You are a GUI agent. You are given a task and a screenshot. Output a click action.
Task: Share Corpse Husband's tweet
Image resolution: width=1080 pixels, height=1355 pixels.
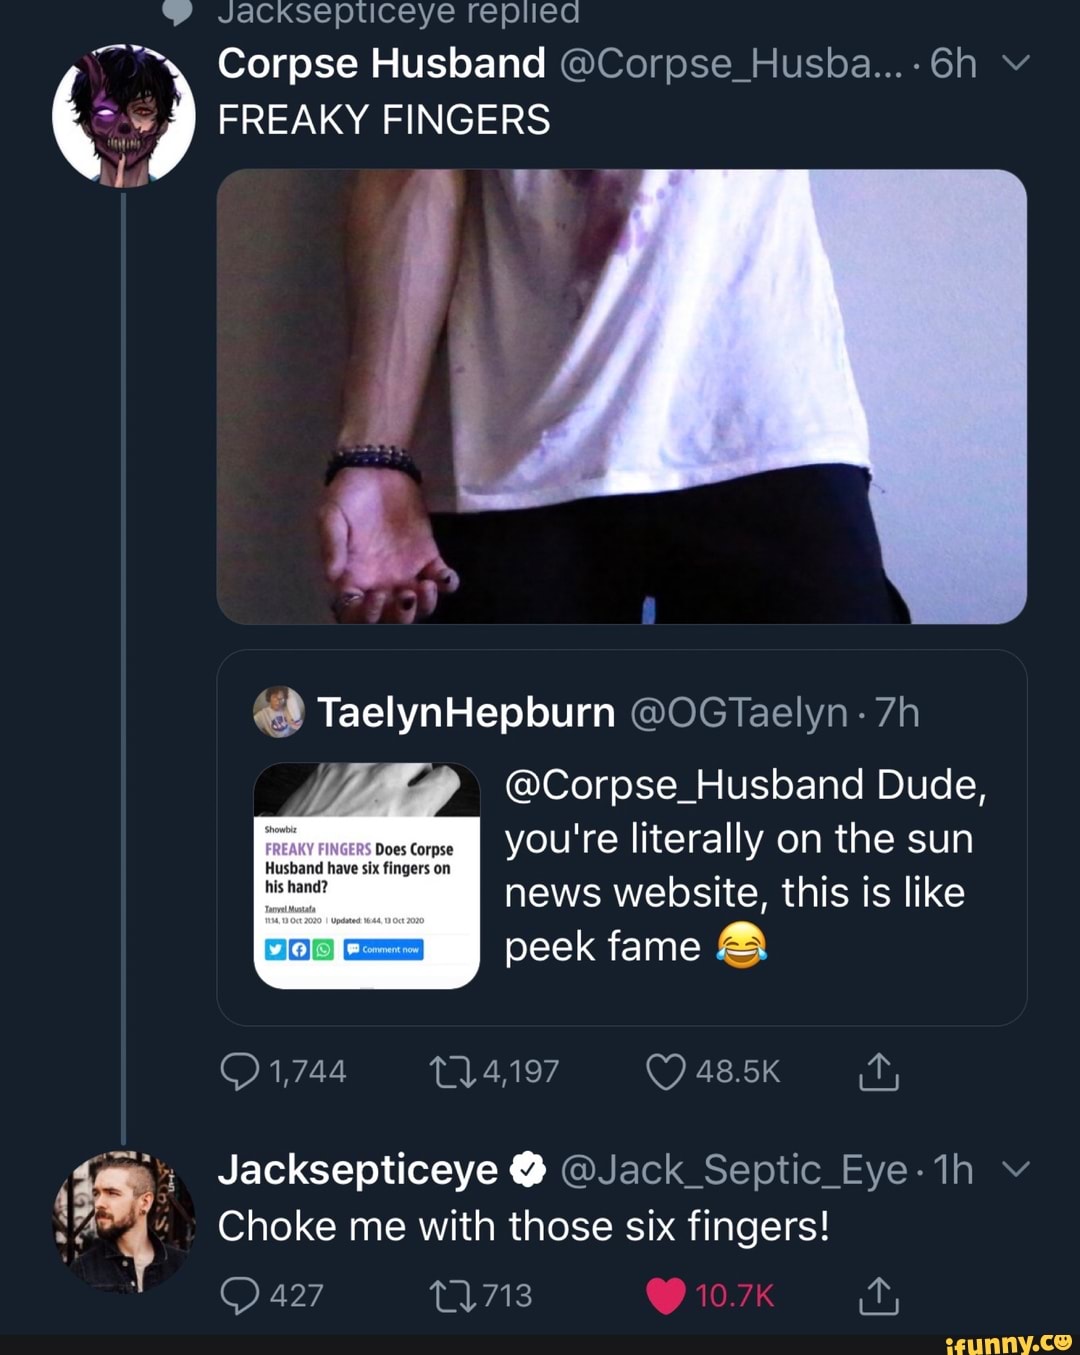point(879,1072)
